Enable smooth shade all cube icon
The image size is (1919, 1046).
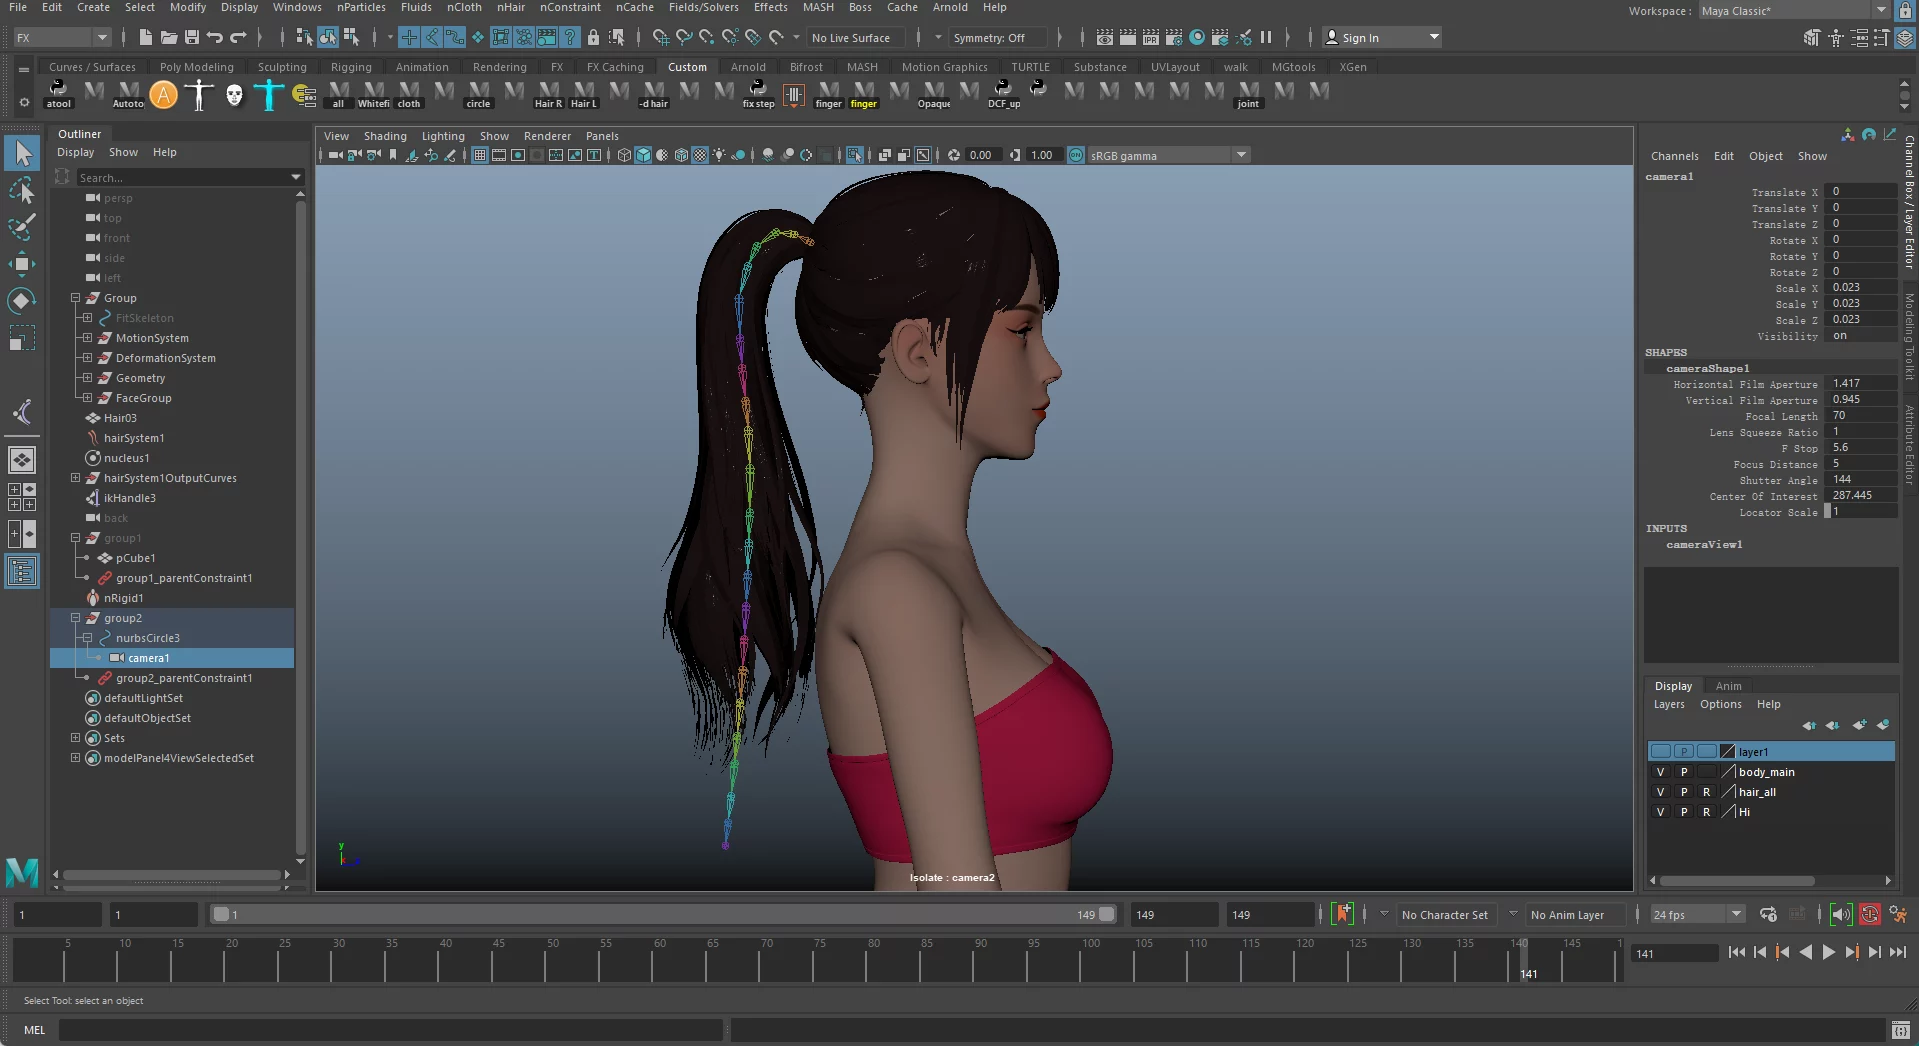coord(643,155)
